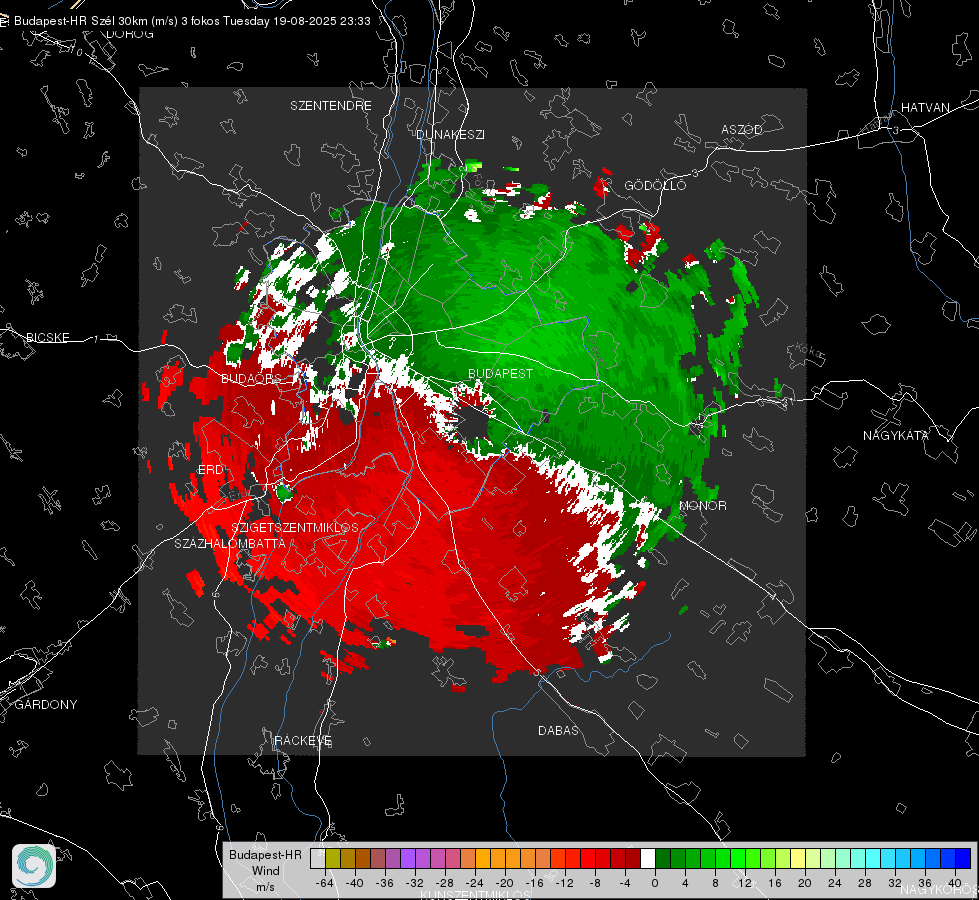Click the SZIGETSZENTMIKLOS label

coord(295,527)
